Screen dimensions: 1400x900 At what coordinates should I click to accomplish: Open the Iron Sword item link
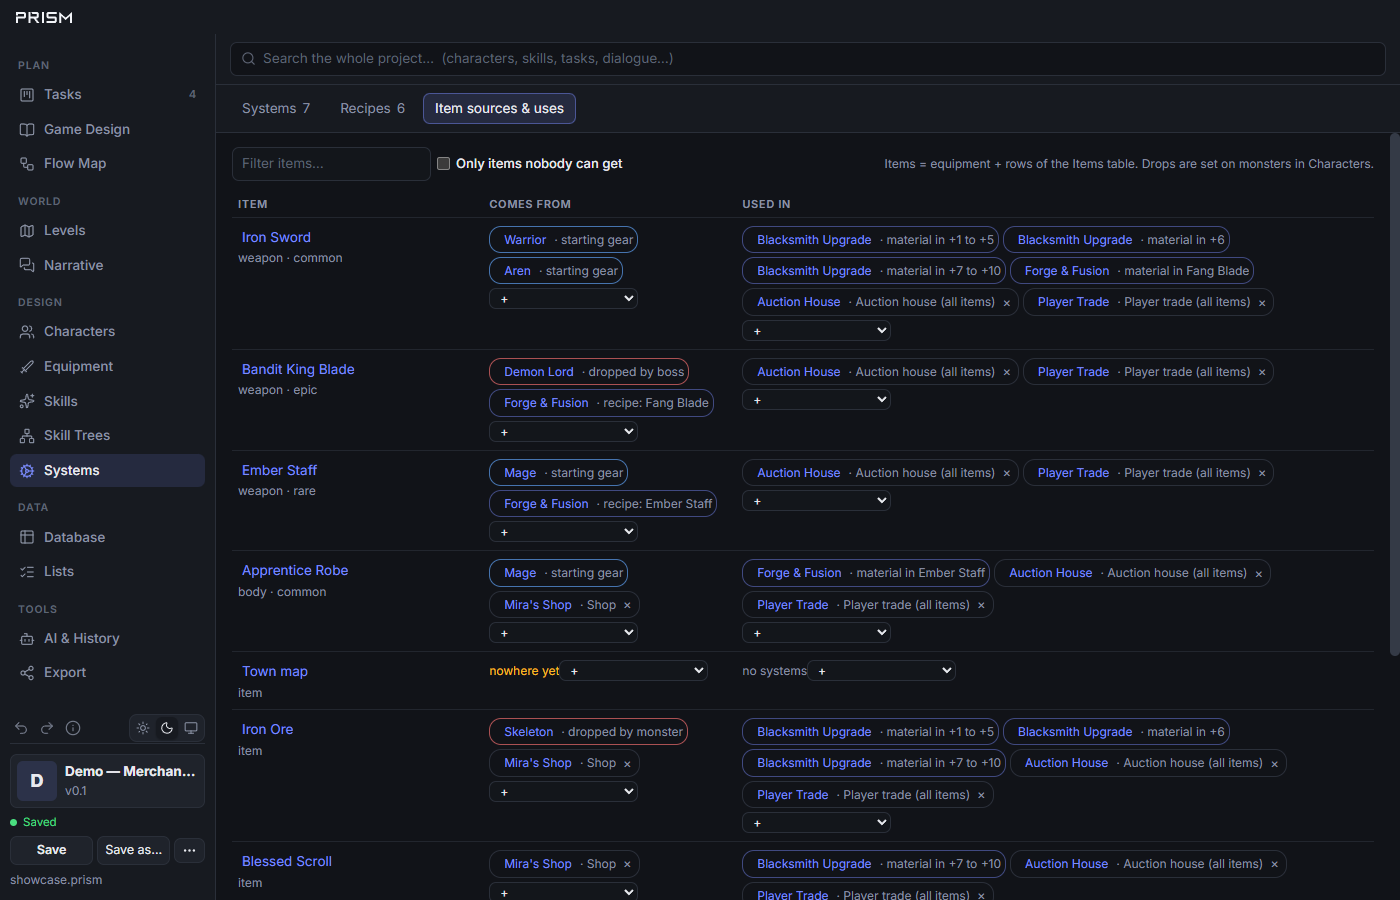point(276,237)
